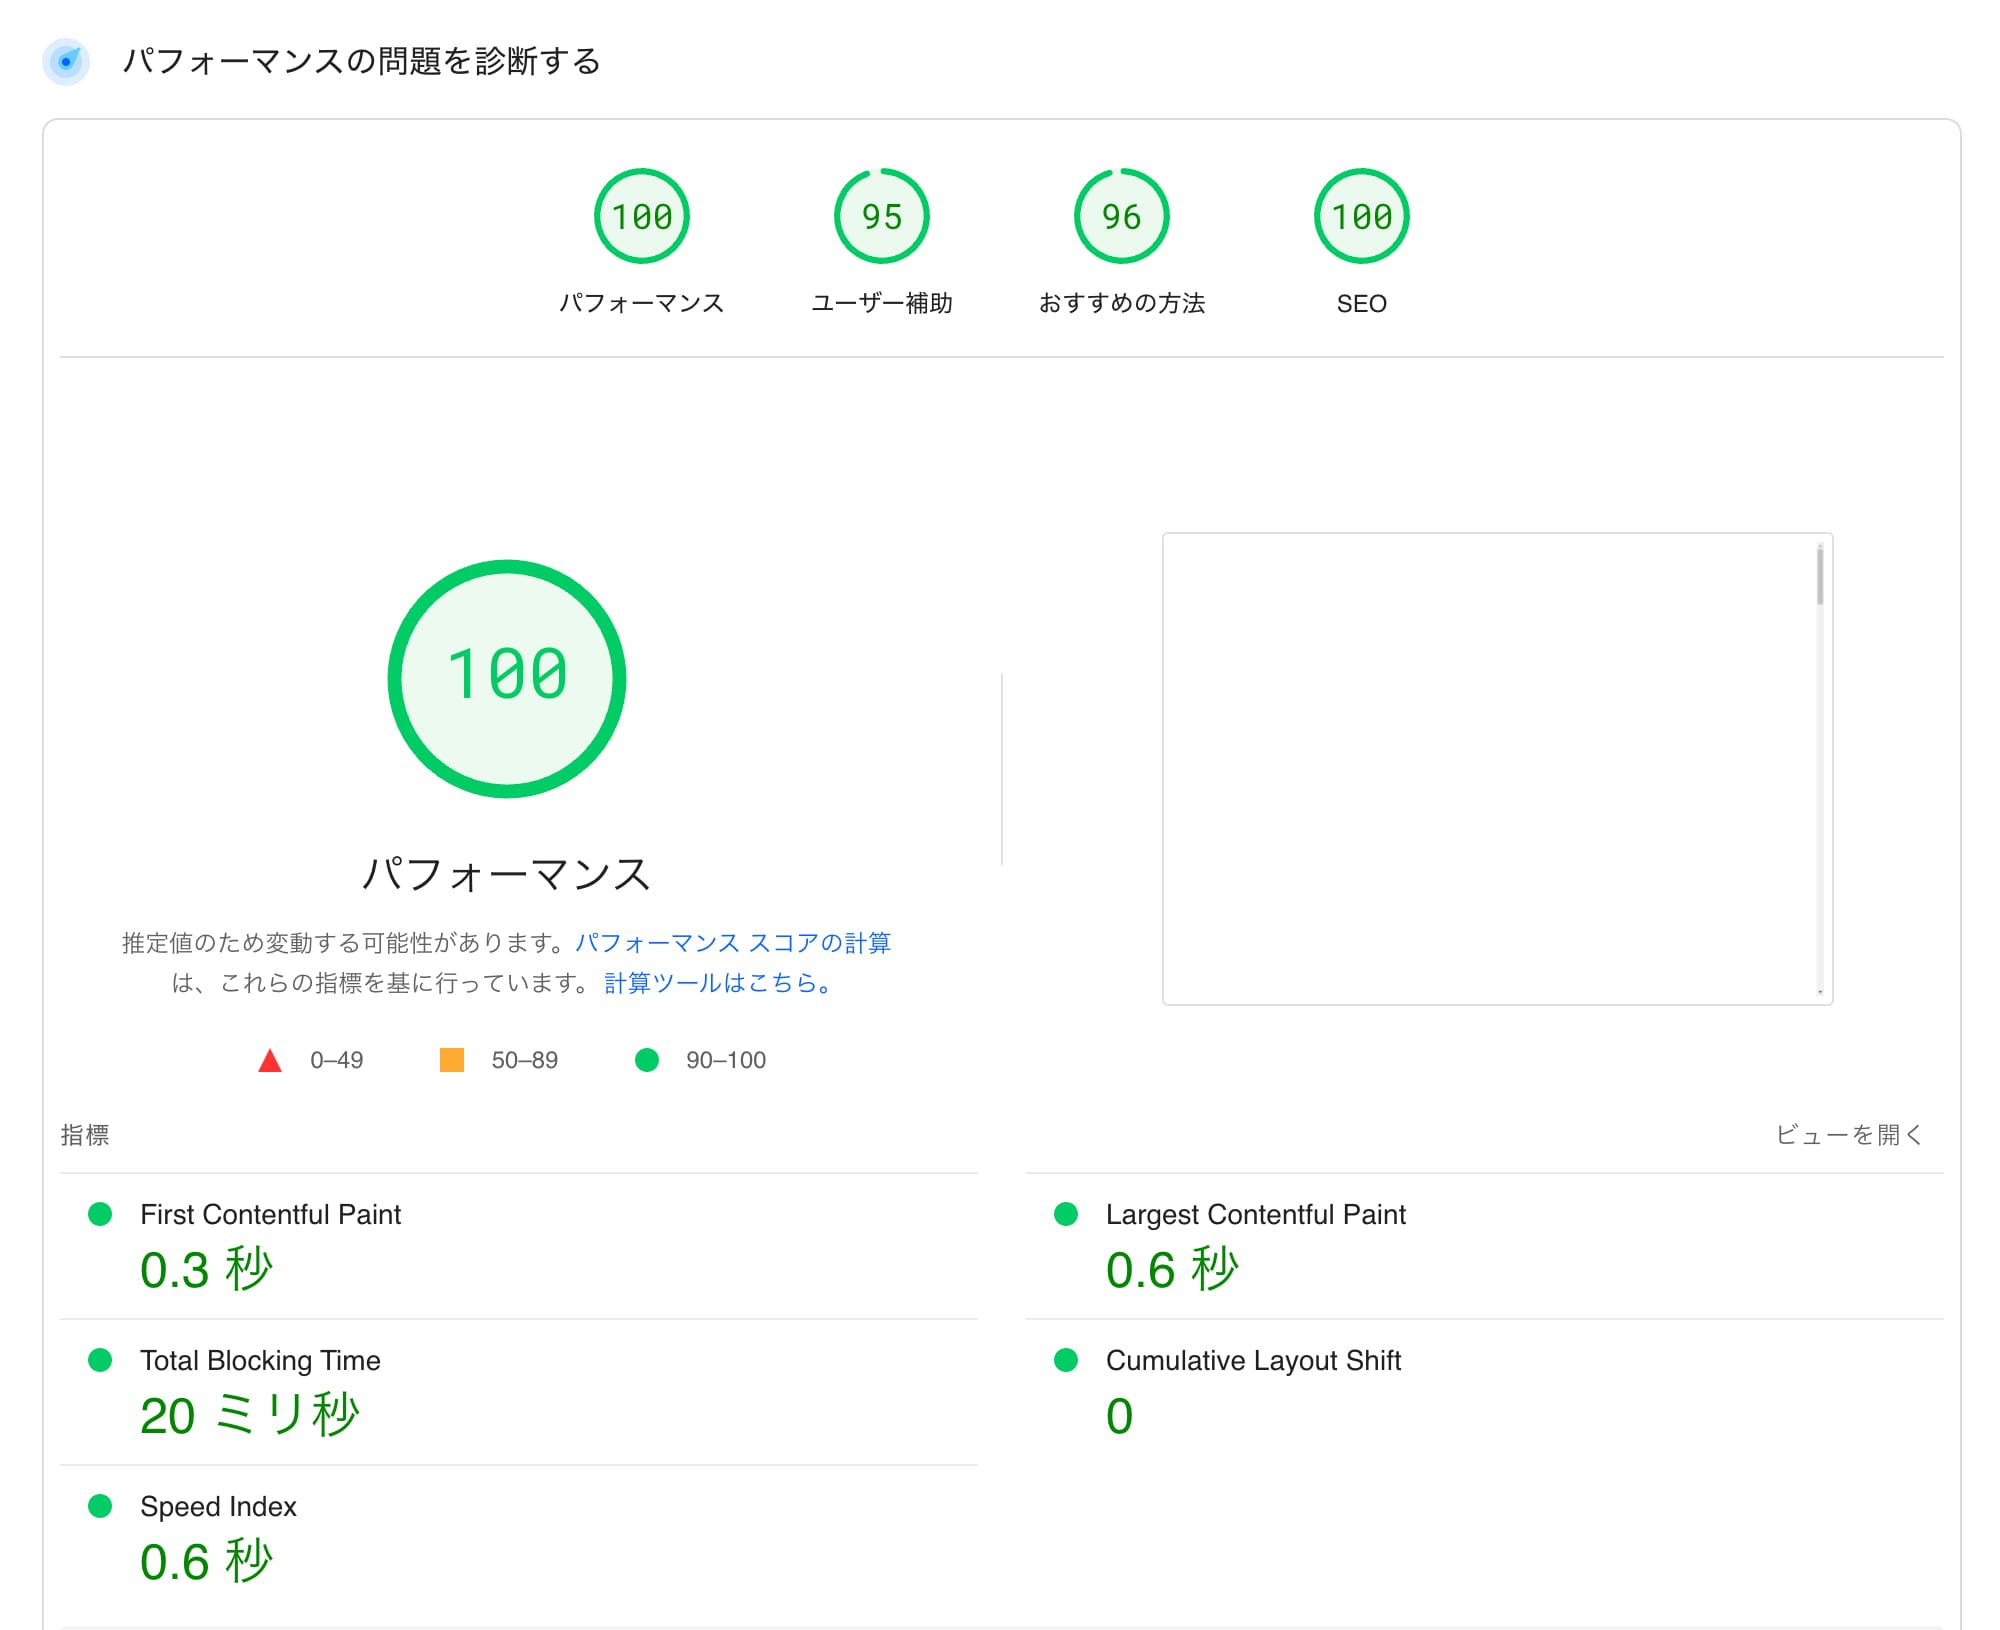Image resolution: width=2000 pixels, height=1630 pixels.
Task: Select Largest Contentful Paint metric label
Action: 1256,1215
